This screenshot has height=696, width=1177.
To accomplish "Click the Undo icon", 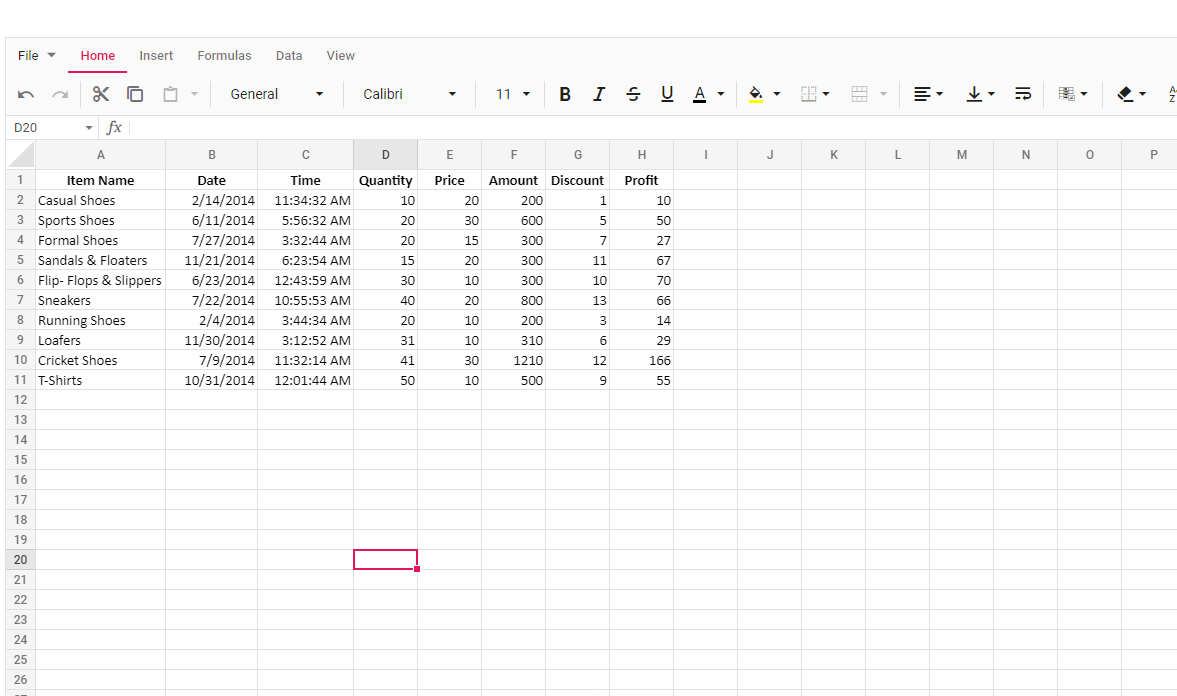I will click(x=26, y=94).
